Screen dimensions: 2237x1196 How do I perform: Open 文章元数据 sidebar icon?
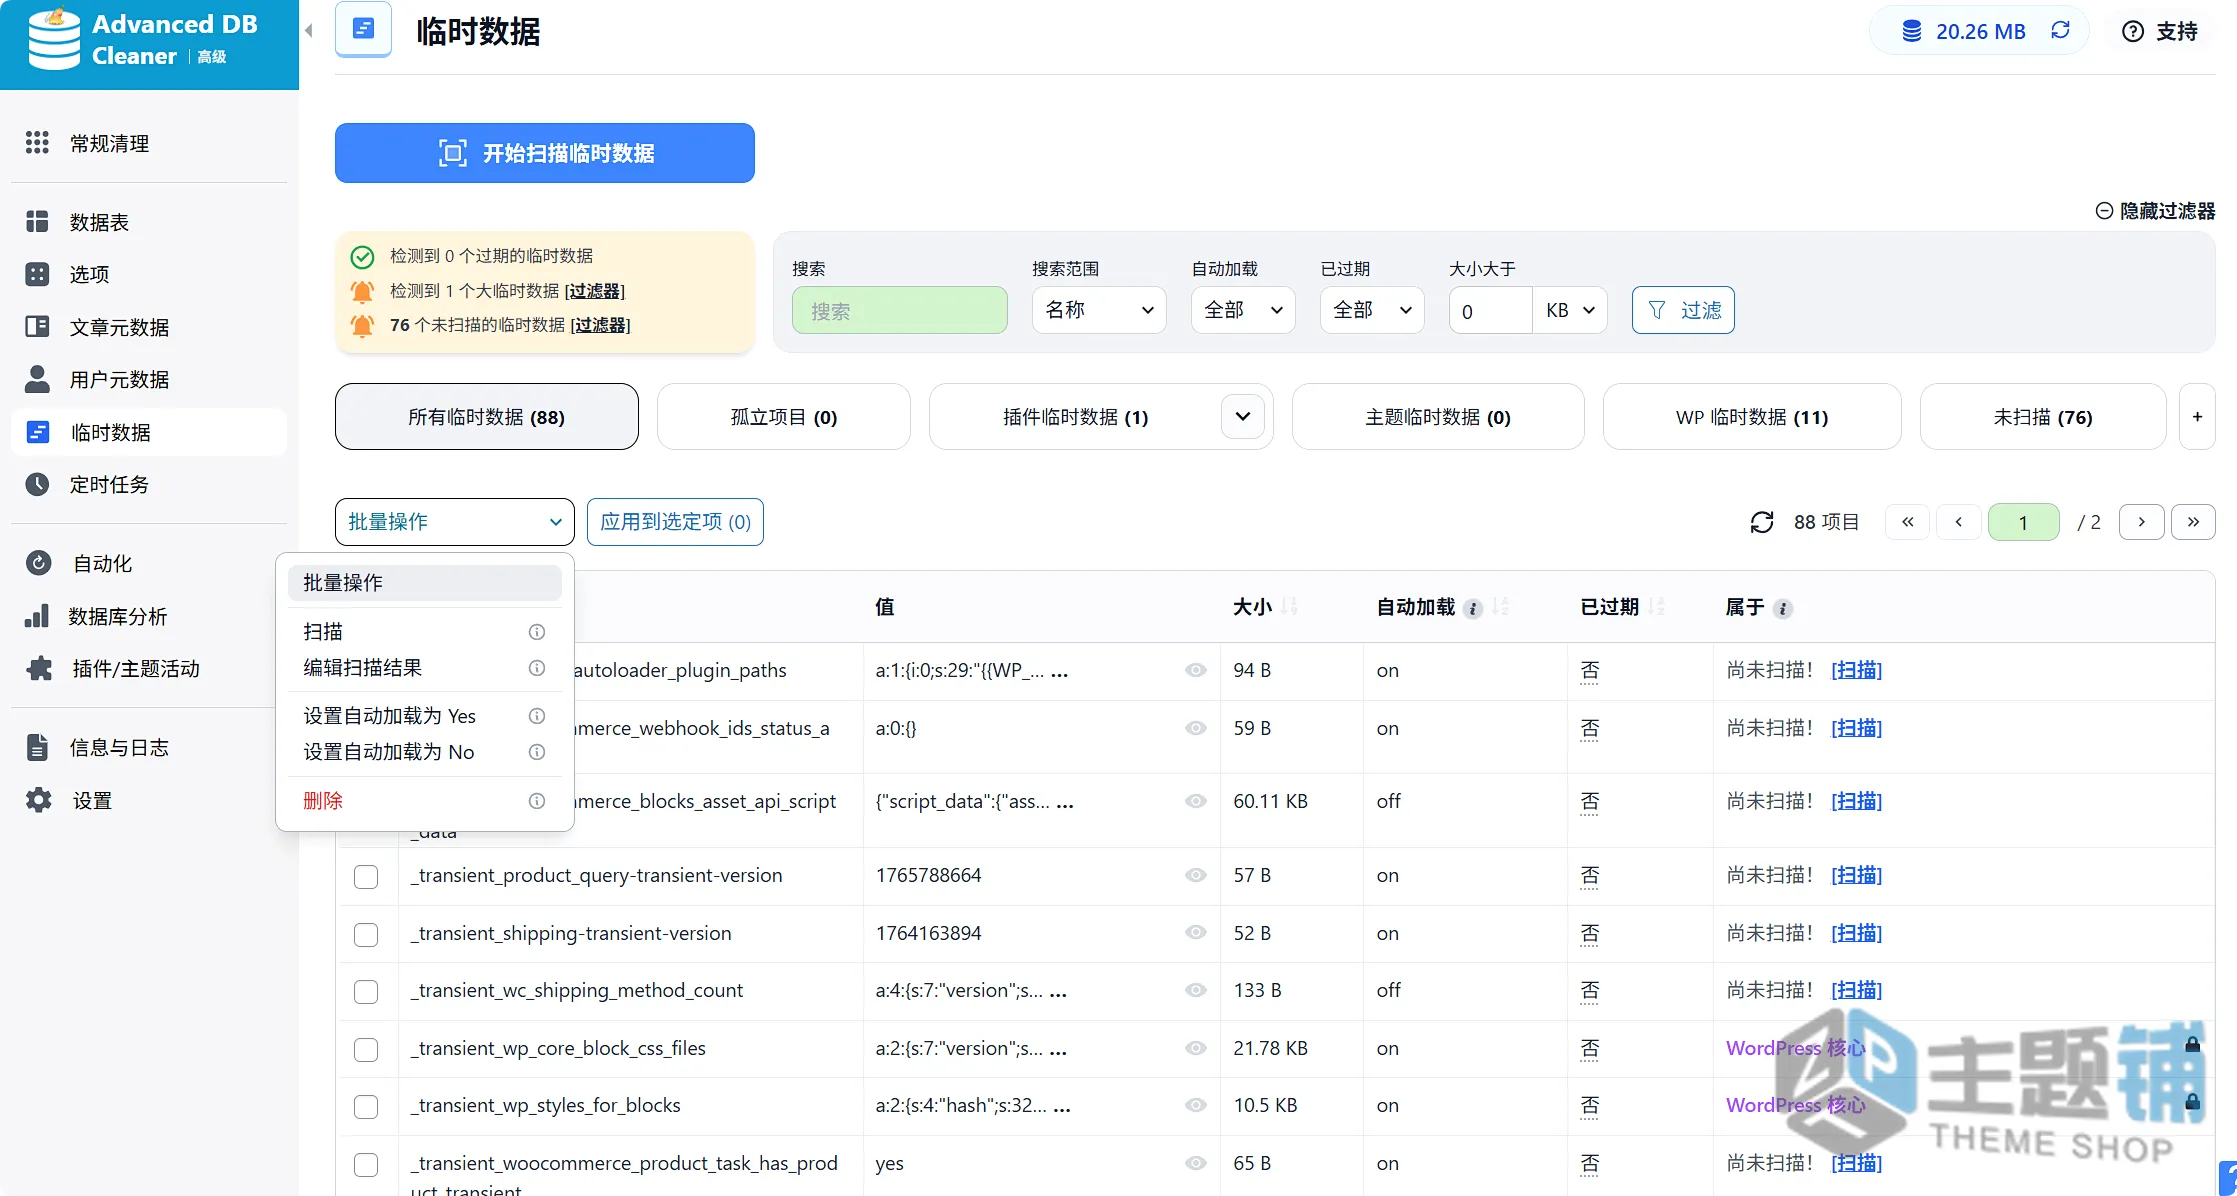coord(37,326)
